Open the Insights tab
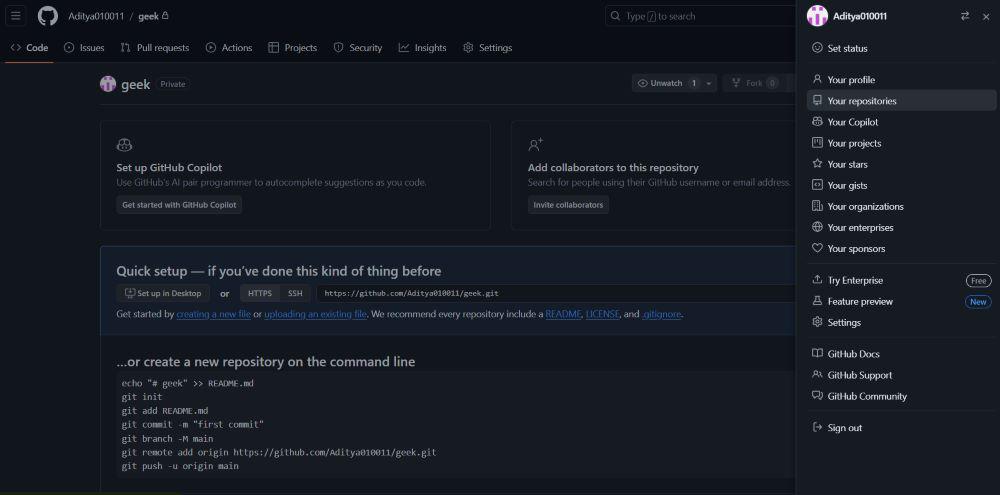Screen dimensions: 1000x495 click(422, 48)
